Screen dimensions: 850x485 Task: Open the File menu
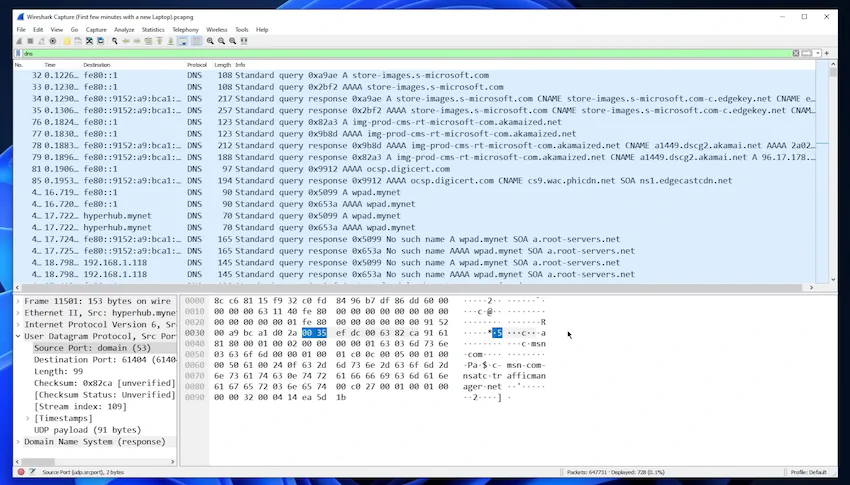[21, 30]
